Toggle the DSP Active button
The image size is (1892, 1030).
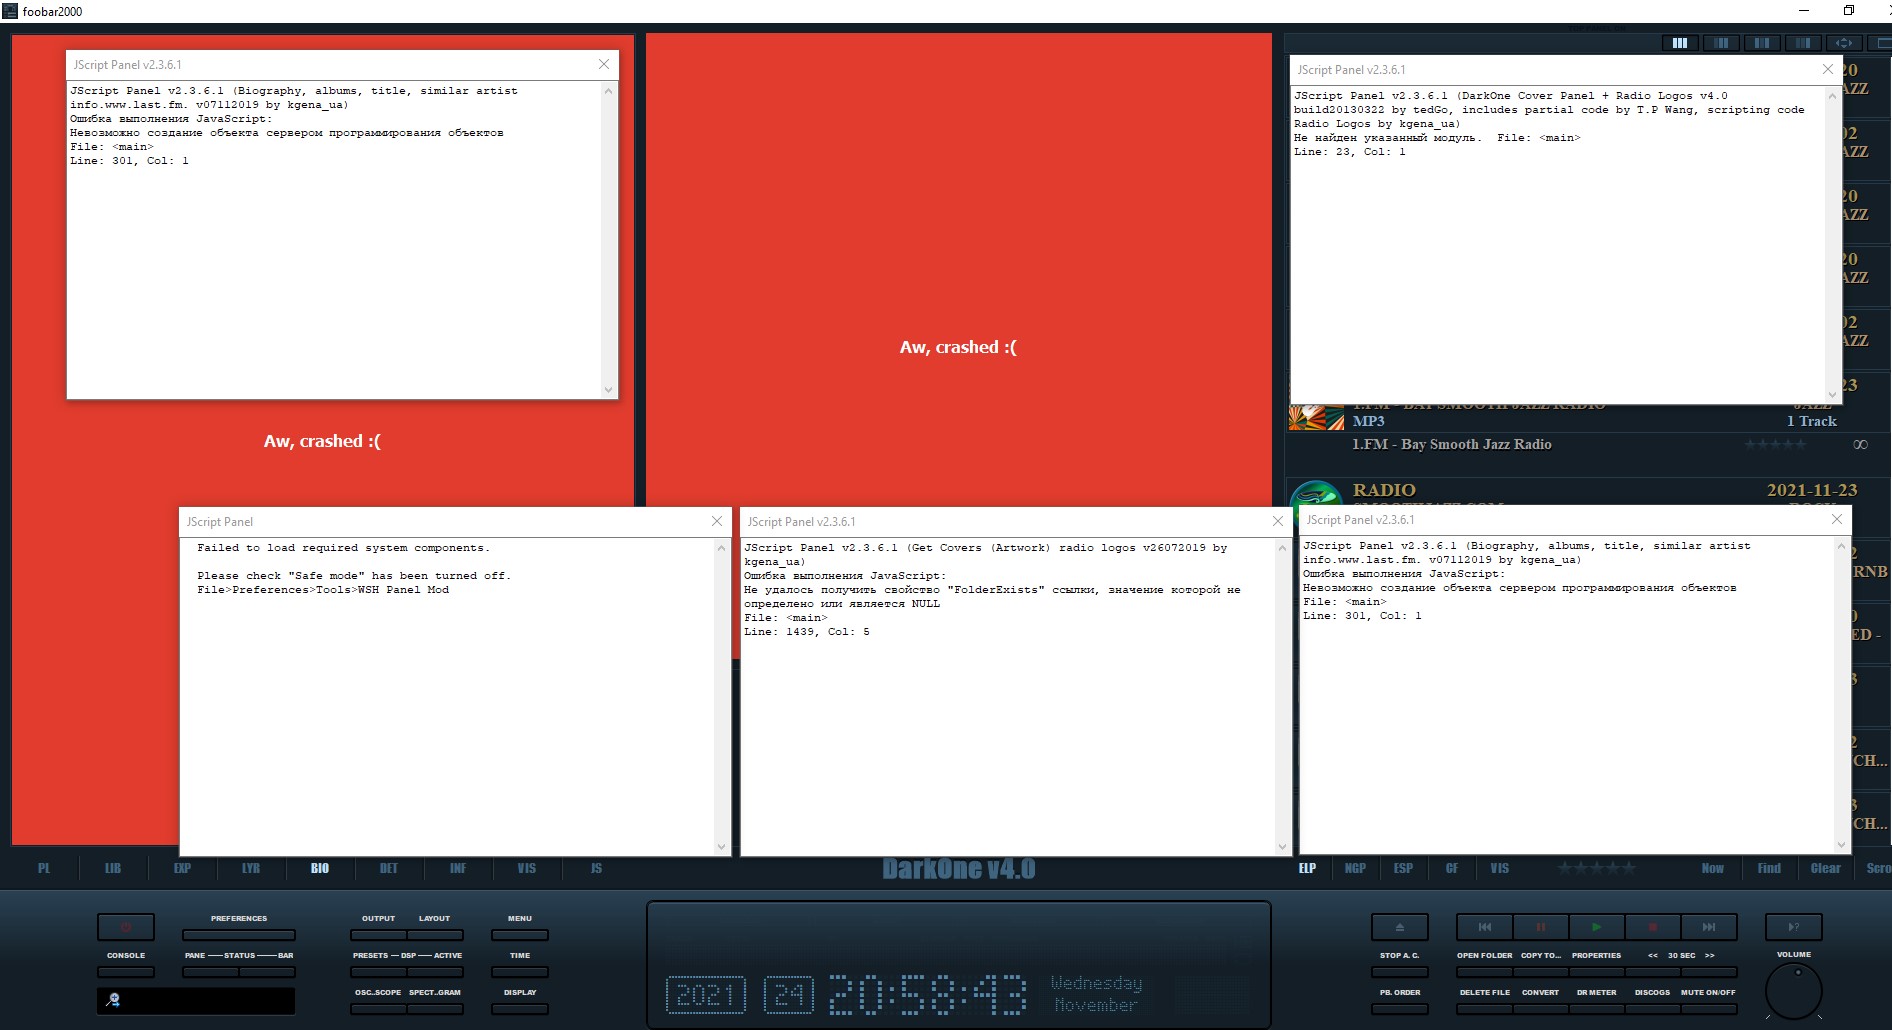[x=435, y=971]
